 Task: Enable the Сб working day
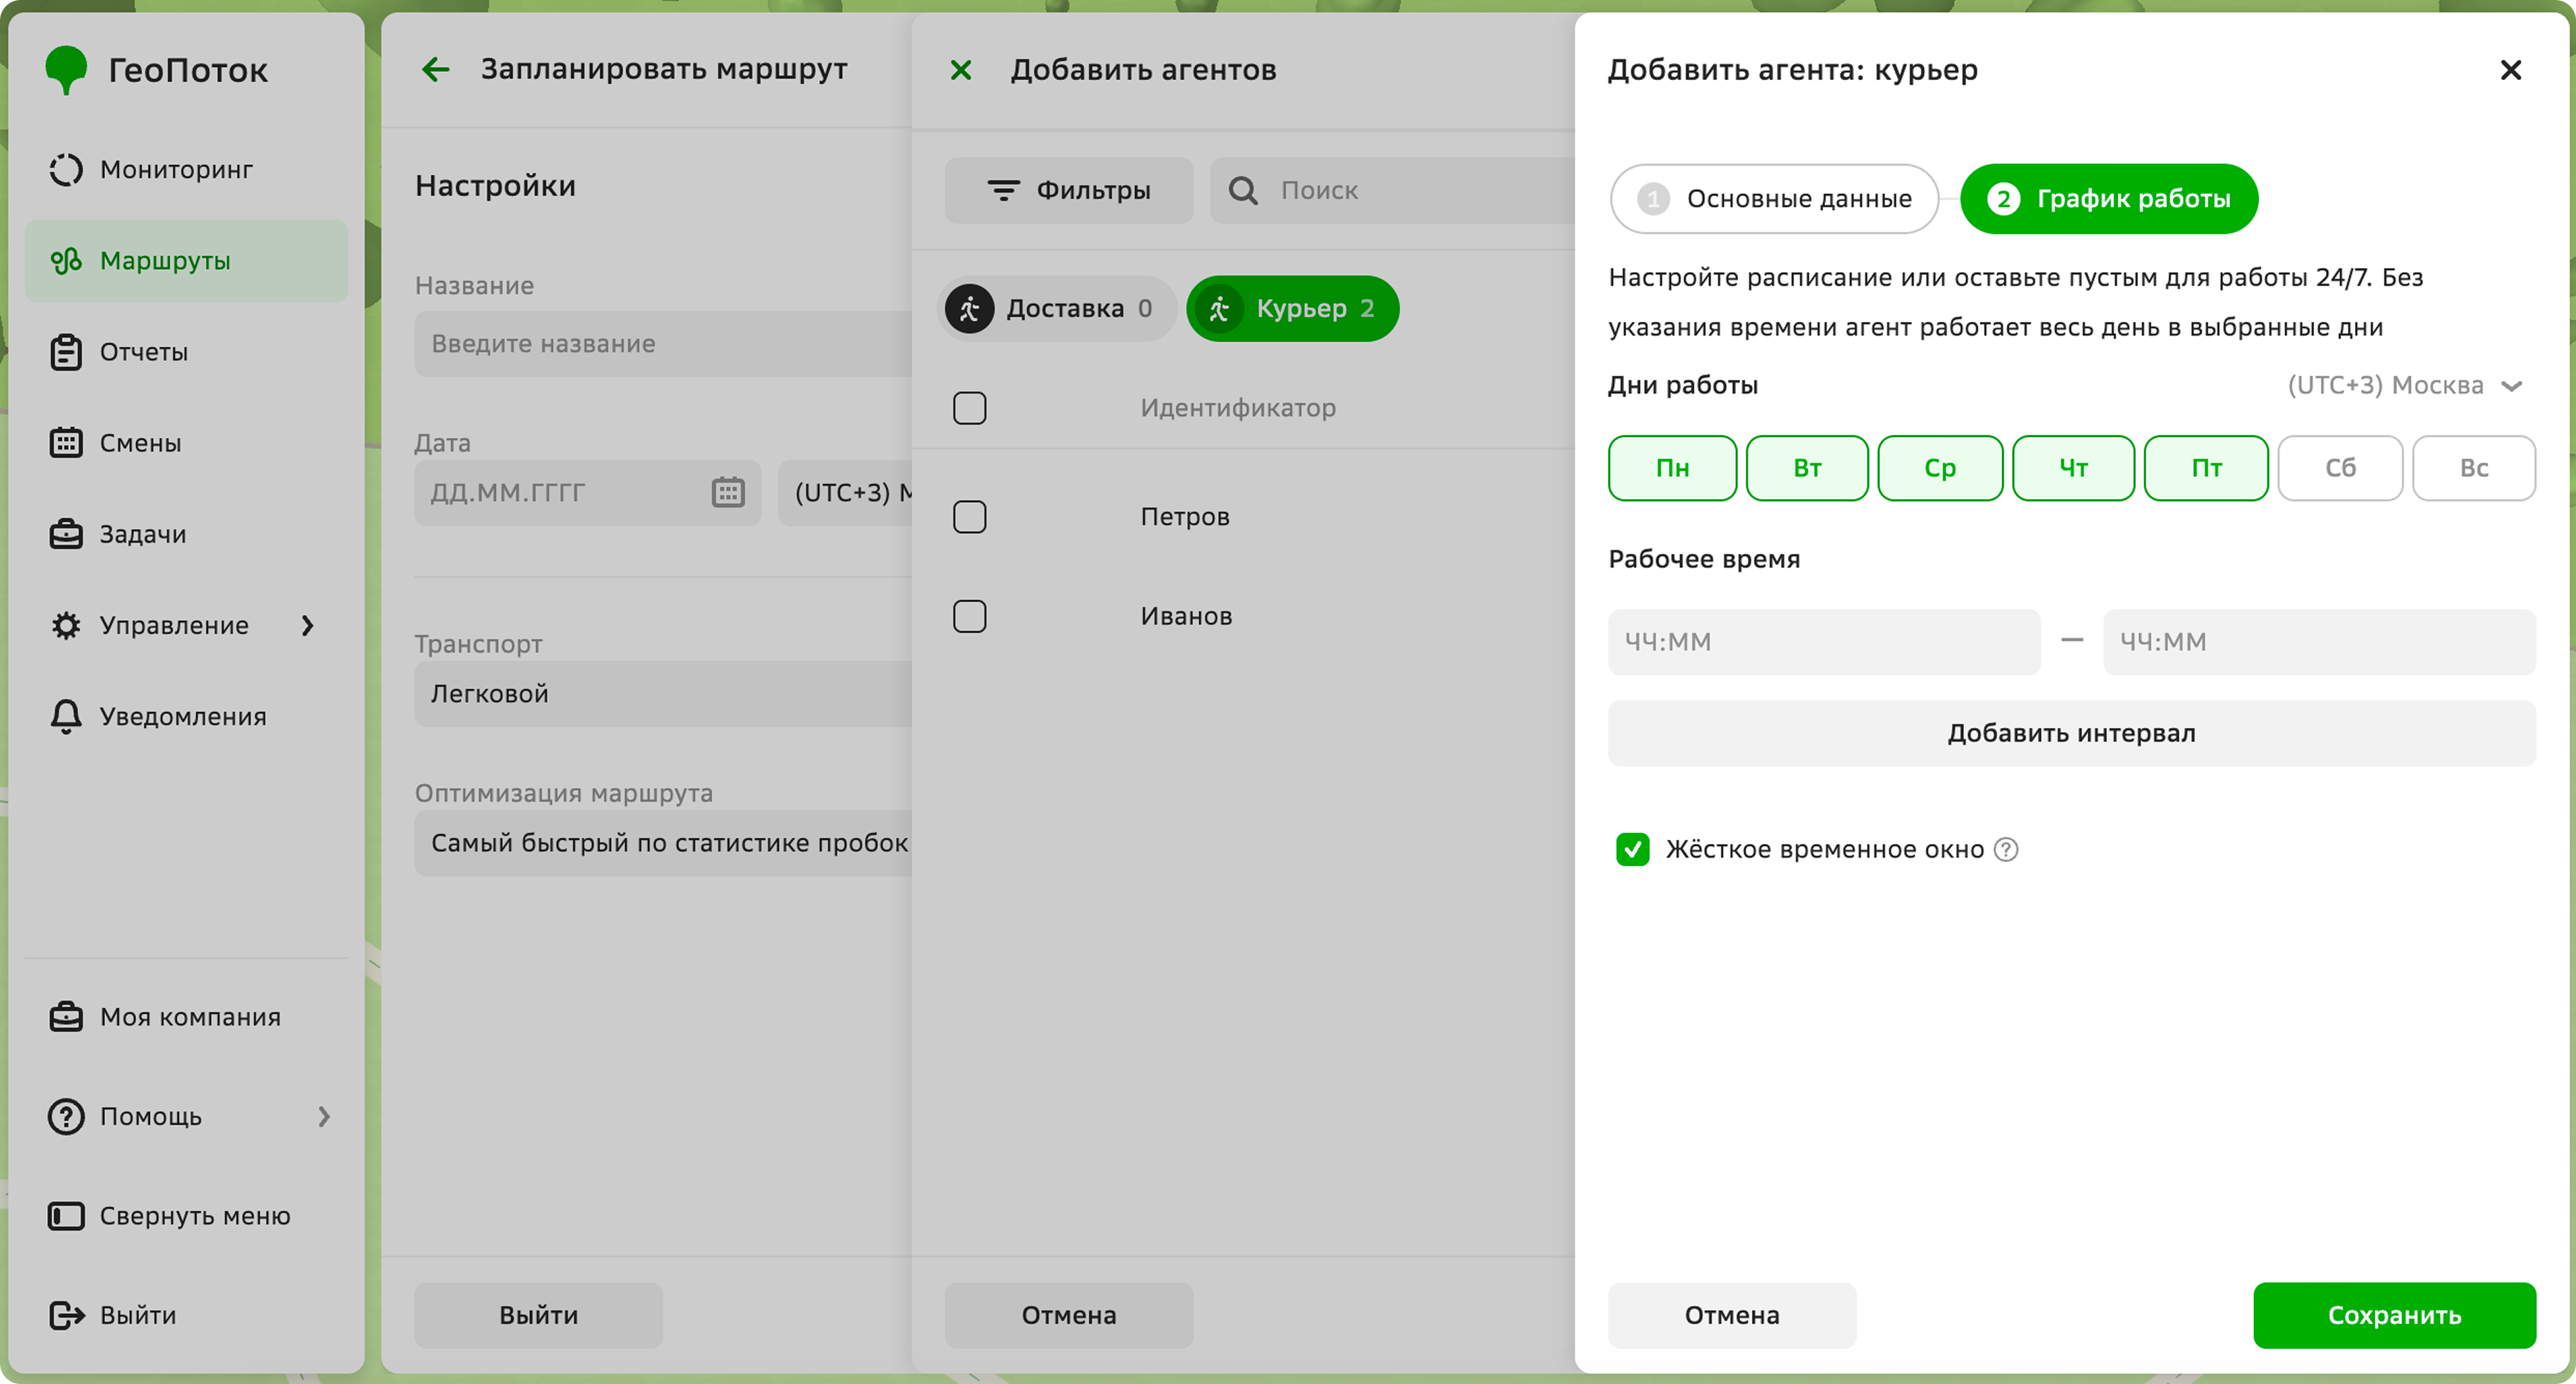tap(2340, 468)
